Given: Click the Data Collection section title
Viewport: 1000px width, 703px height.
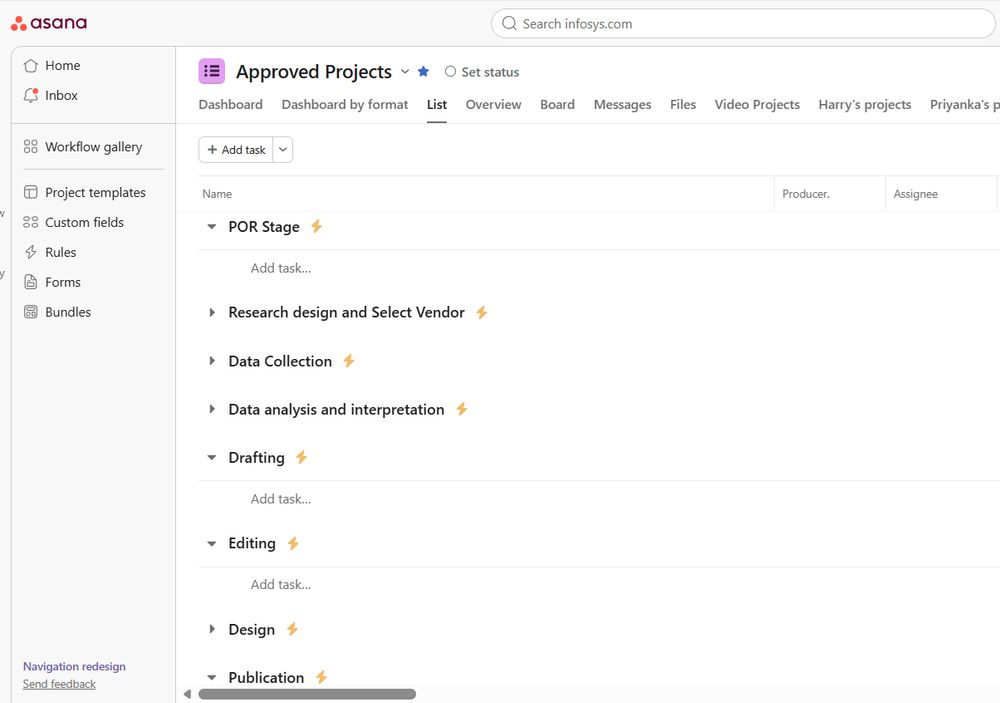Looking at the screenshot, I should point(280,361).
